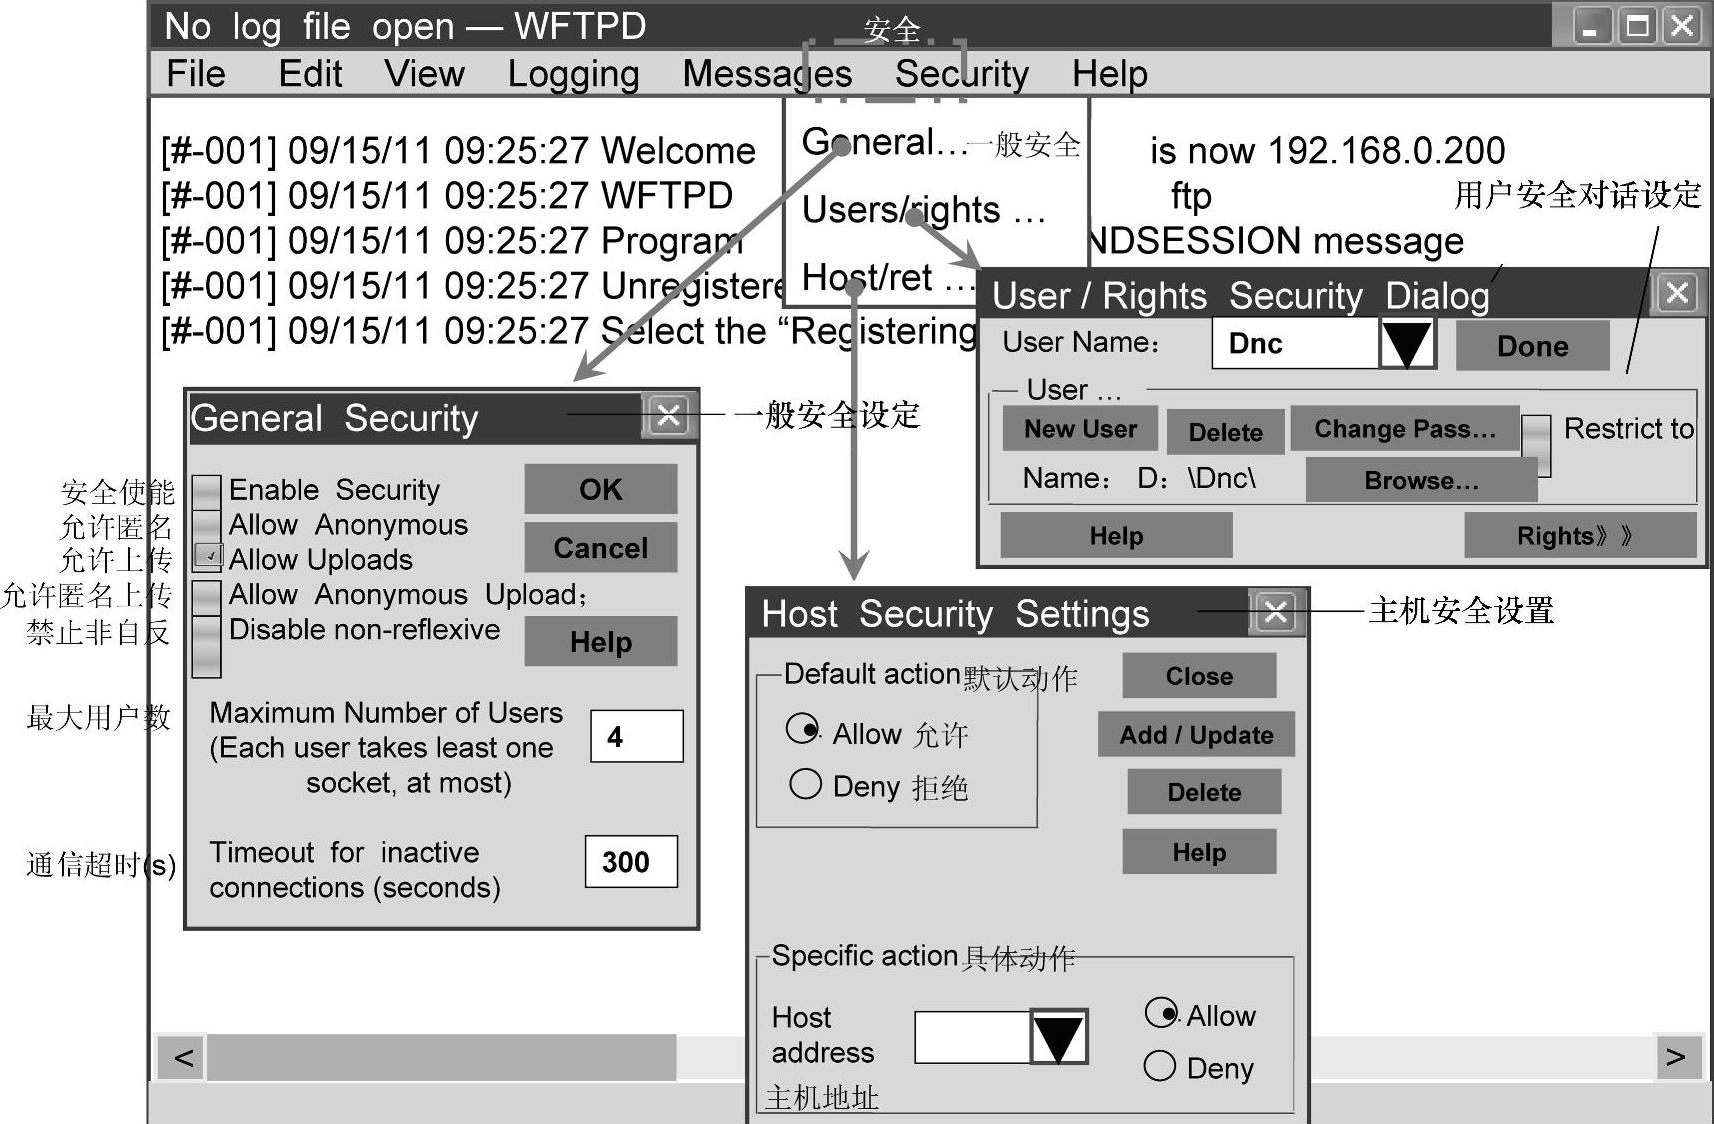Click OK in General Security dialog
The width and height of the screenshot is (1714, 1124).
coord(601,489)
